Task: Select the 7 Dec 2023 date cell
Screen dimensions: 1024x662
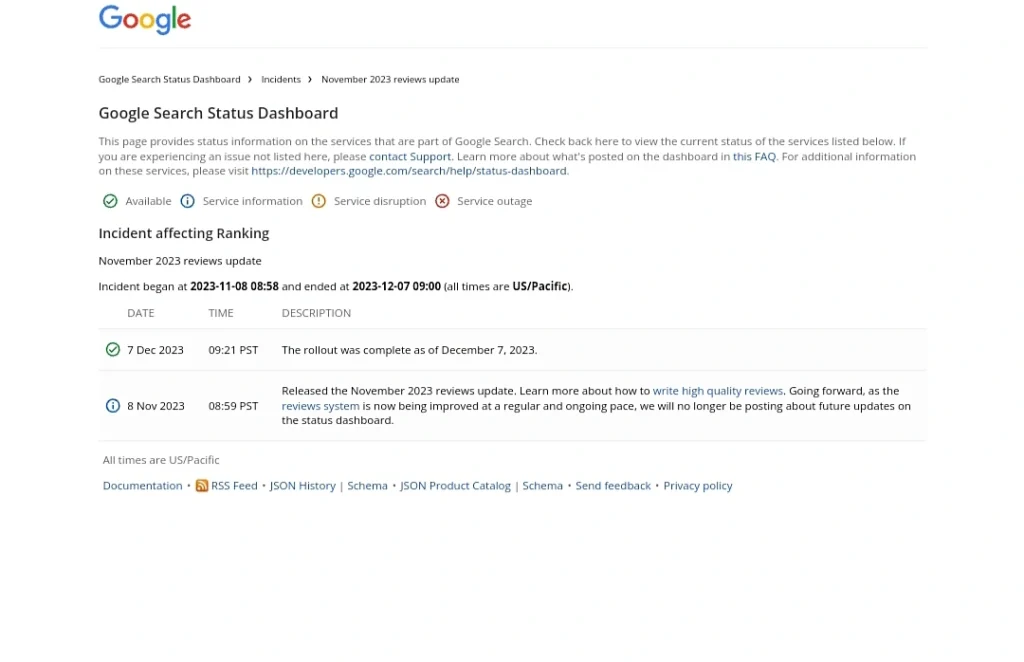Action: coord(155,349)
